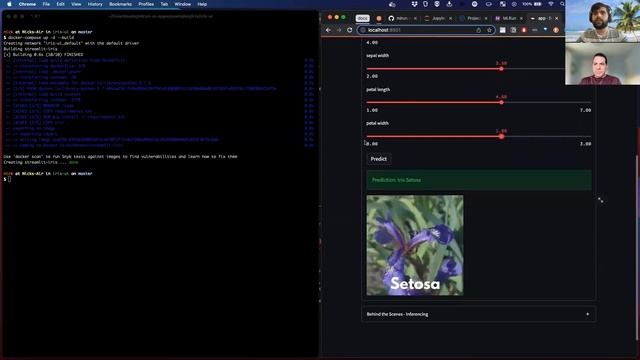Click browser forward arrow button
This screenshot has height=360, width=640.
pos(339,30)
